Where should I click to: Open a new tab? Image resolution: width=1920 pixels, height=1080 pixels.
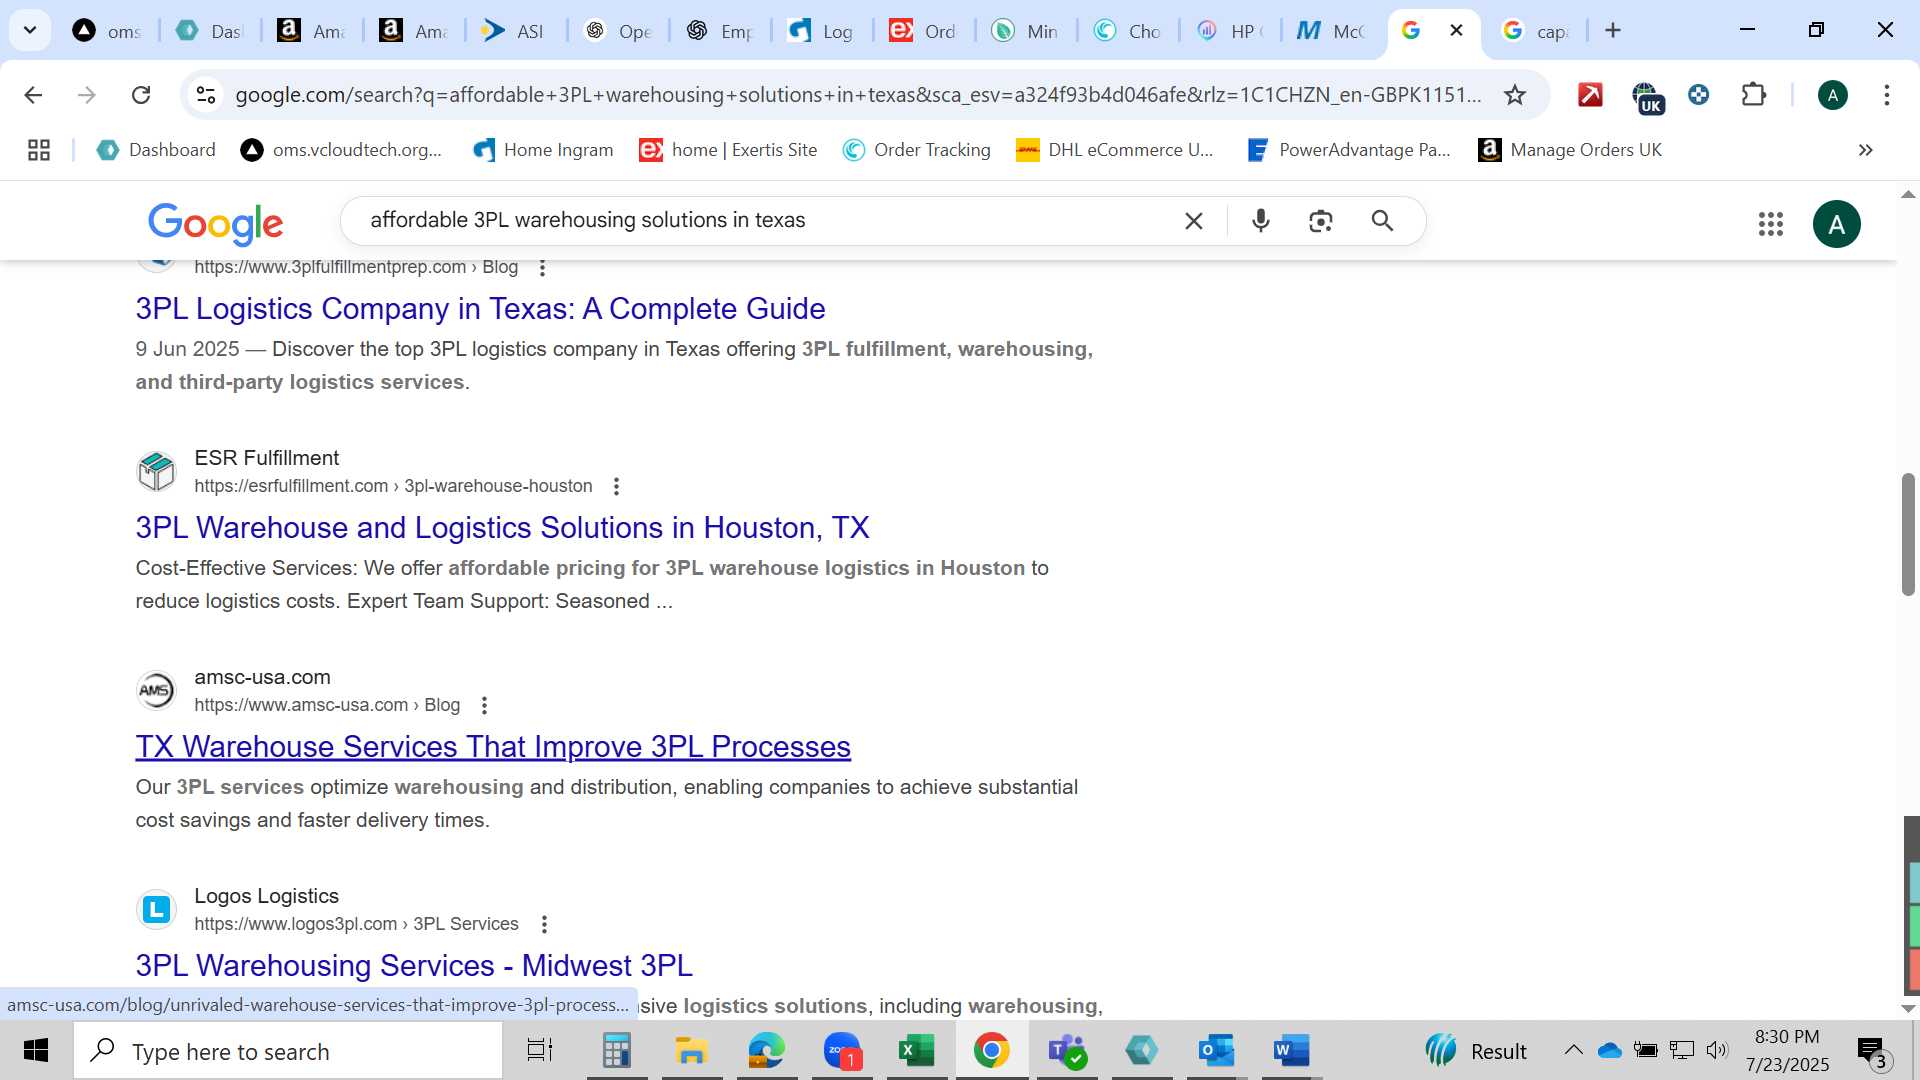point(1613,31)
